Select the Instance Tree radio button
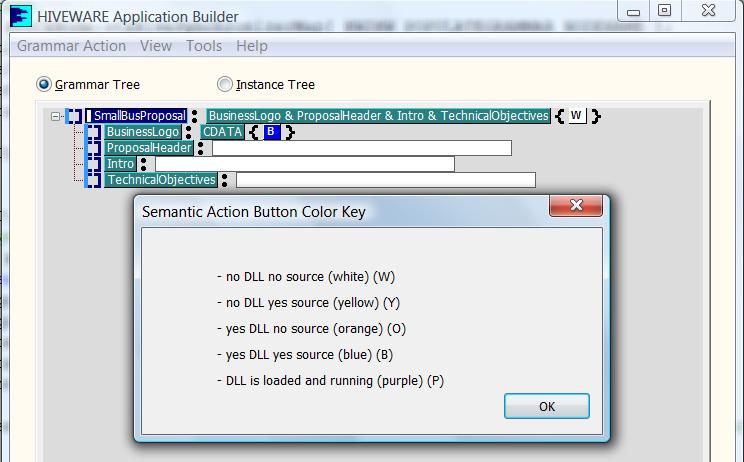Image resolution: width=744 pixels, height=462 pixels. tap(224, 84)
